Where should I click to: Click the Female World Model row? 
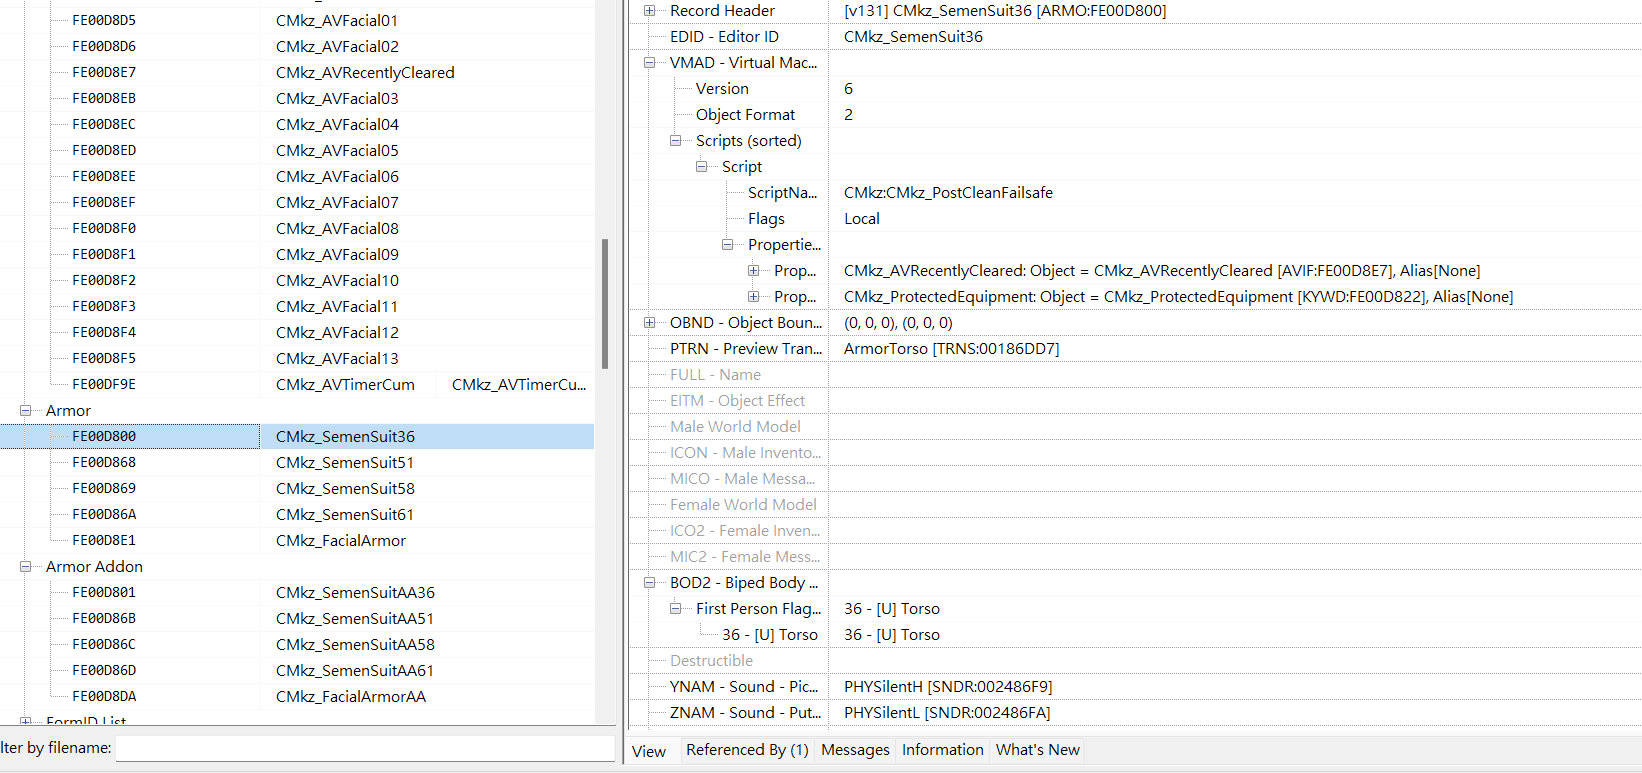tap(1135, 505)
